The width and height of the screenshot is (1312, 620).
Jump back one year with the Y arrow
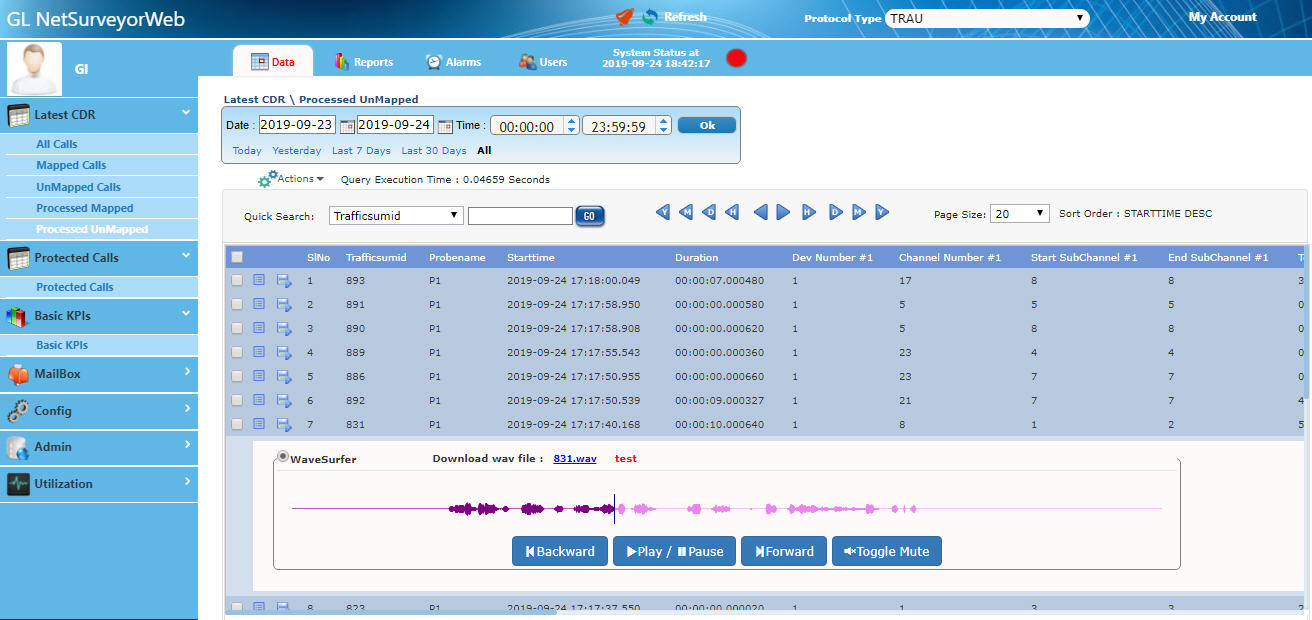coord(663,212)
